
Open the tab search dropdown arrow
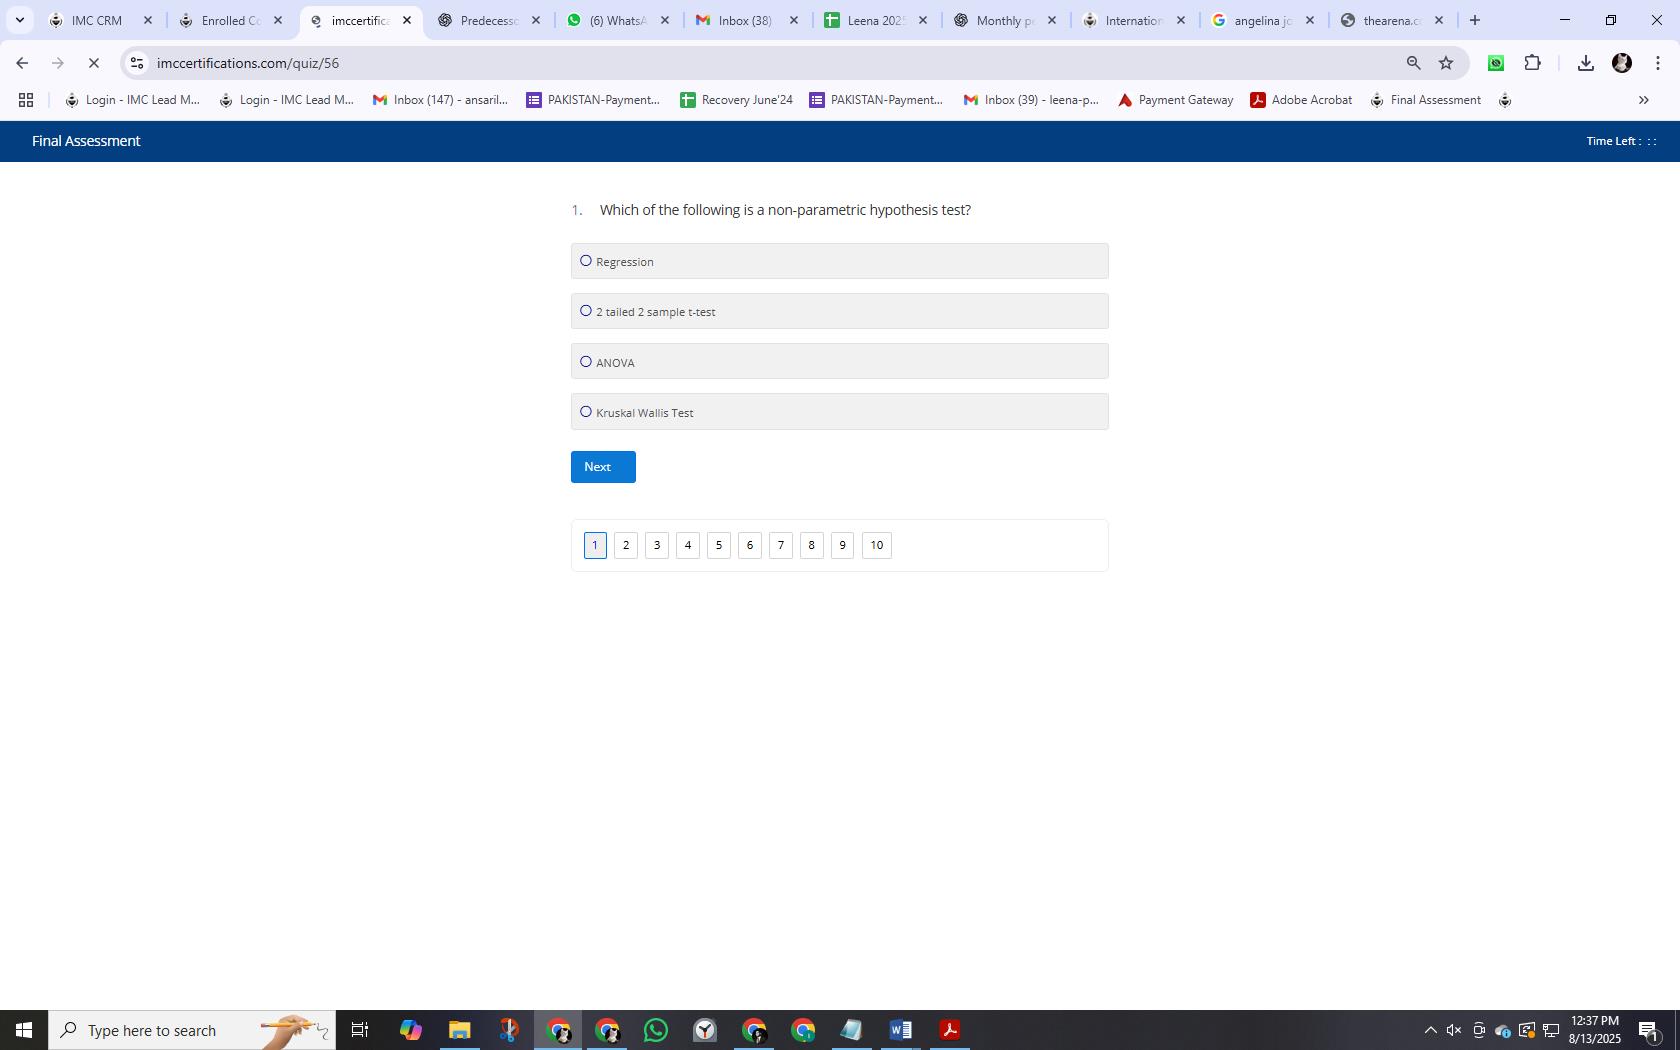pyautogui.click(x=19, y=20)
